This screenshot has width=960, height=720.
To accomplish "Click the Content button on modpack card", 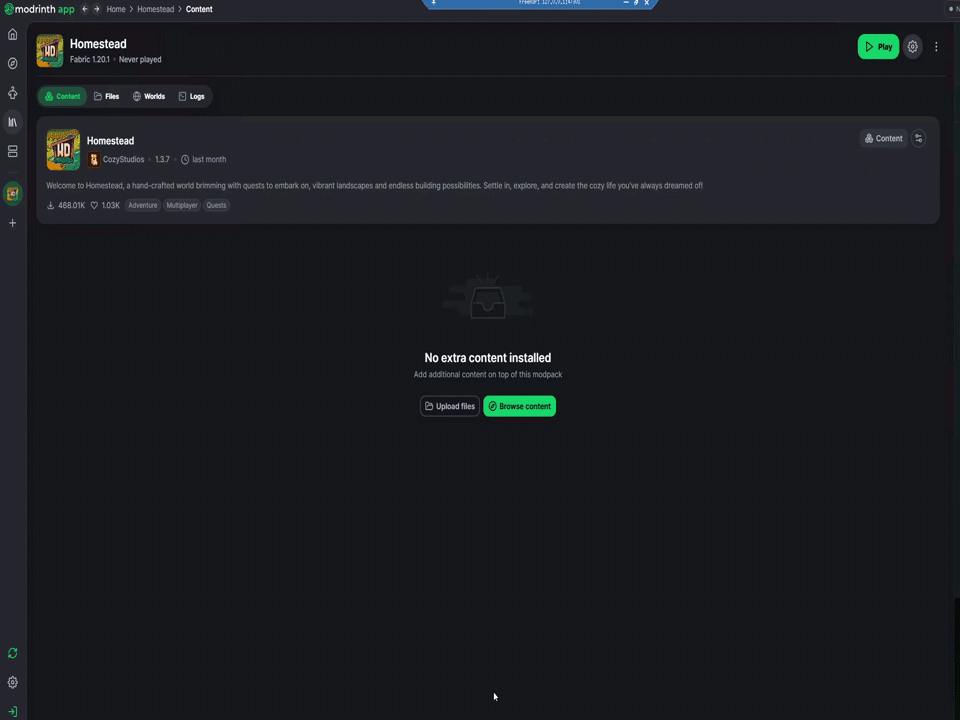I will [x=883, y=138].
